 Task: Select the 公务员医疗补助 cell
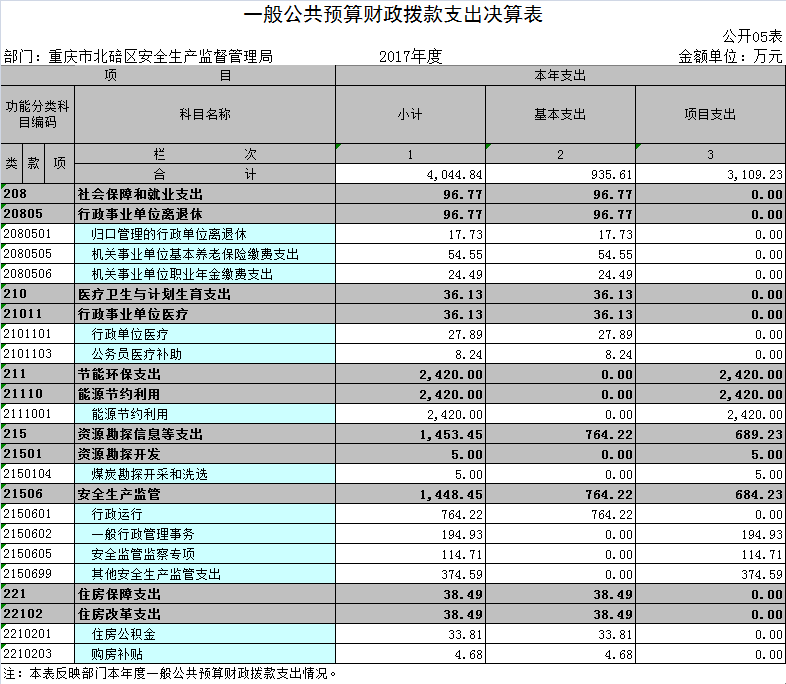tap(205, 354)
